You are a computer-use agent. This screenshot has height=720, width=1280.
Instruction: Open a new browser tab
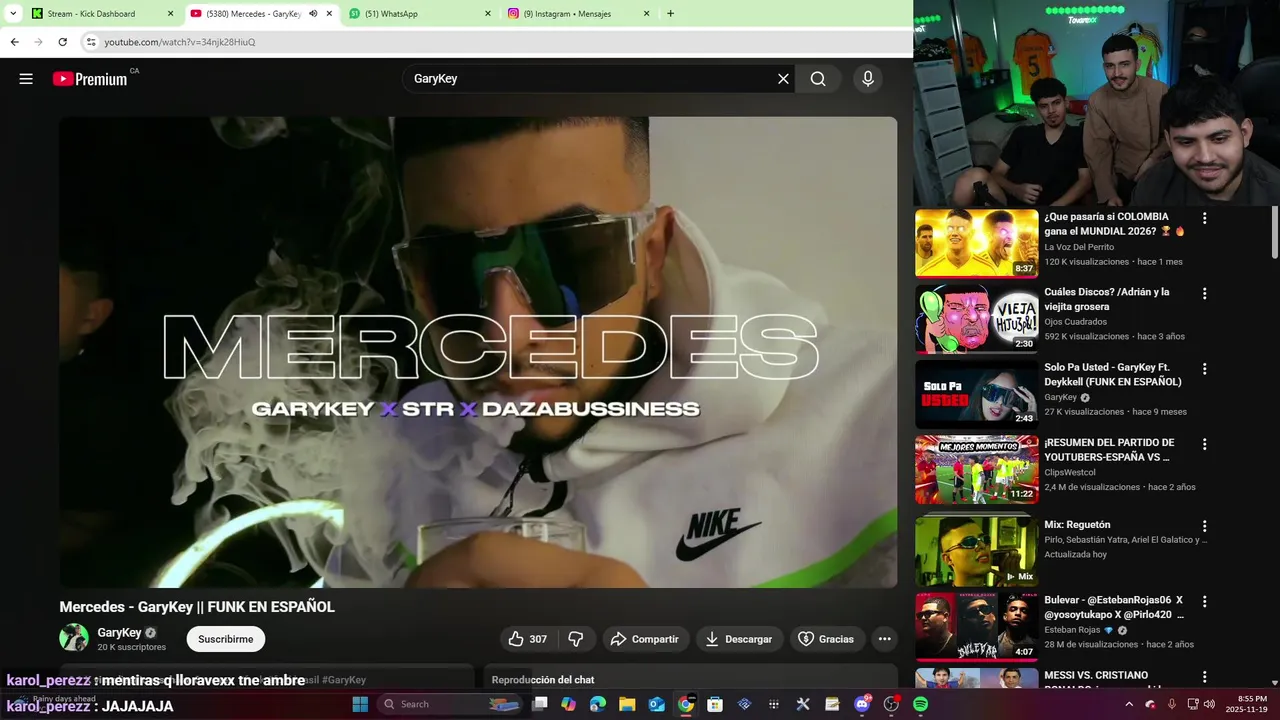(x=670, y=14)
